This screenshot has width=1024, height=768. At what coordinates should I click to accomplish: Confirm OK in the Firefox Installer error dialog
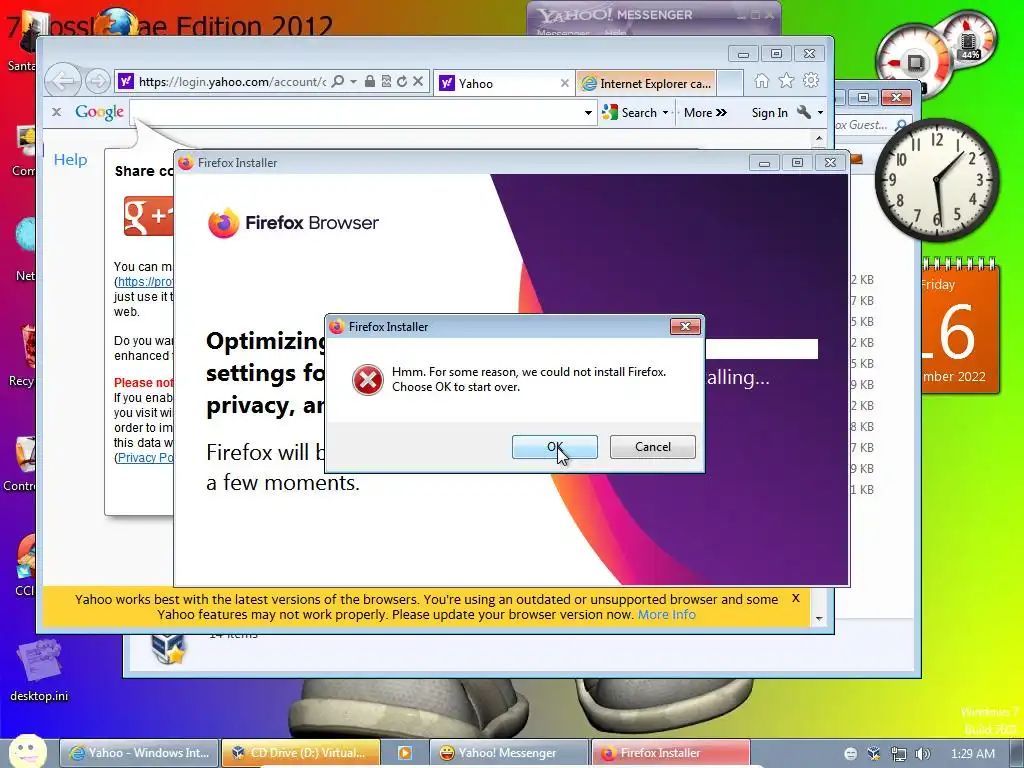[x=554, y=447]
